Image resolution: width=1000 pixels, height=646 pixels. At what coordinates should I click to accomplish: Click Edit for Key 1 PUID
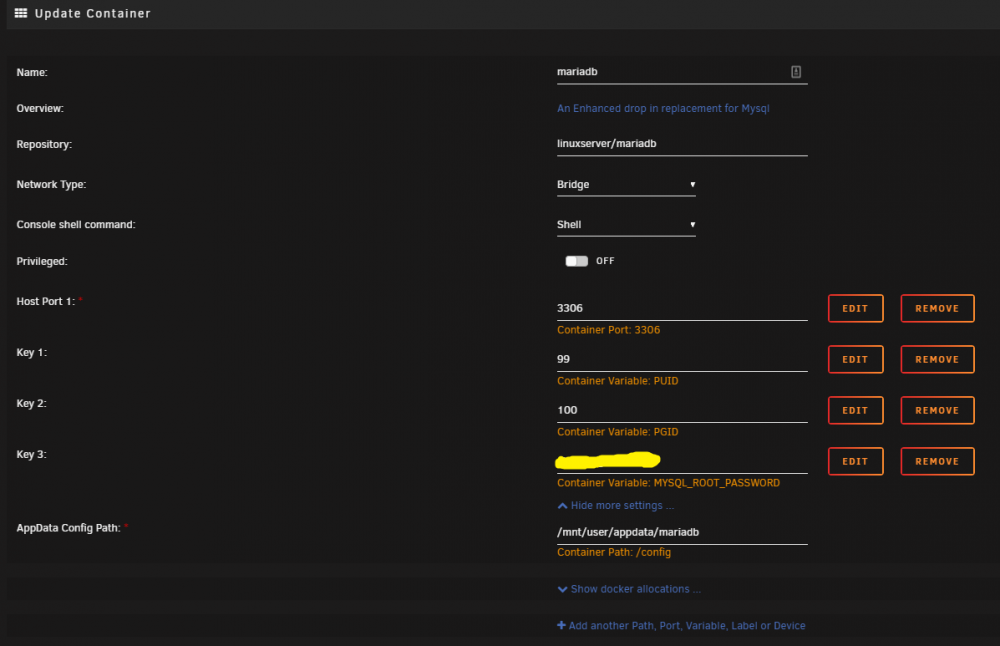click(855, 359)
